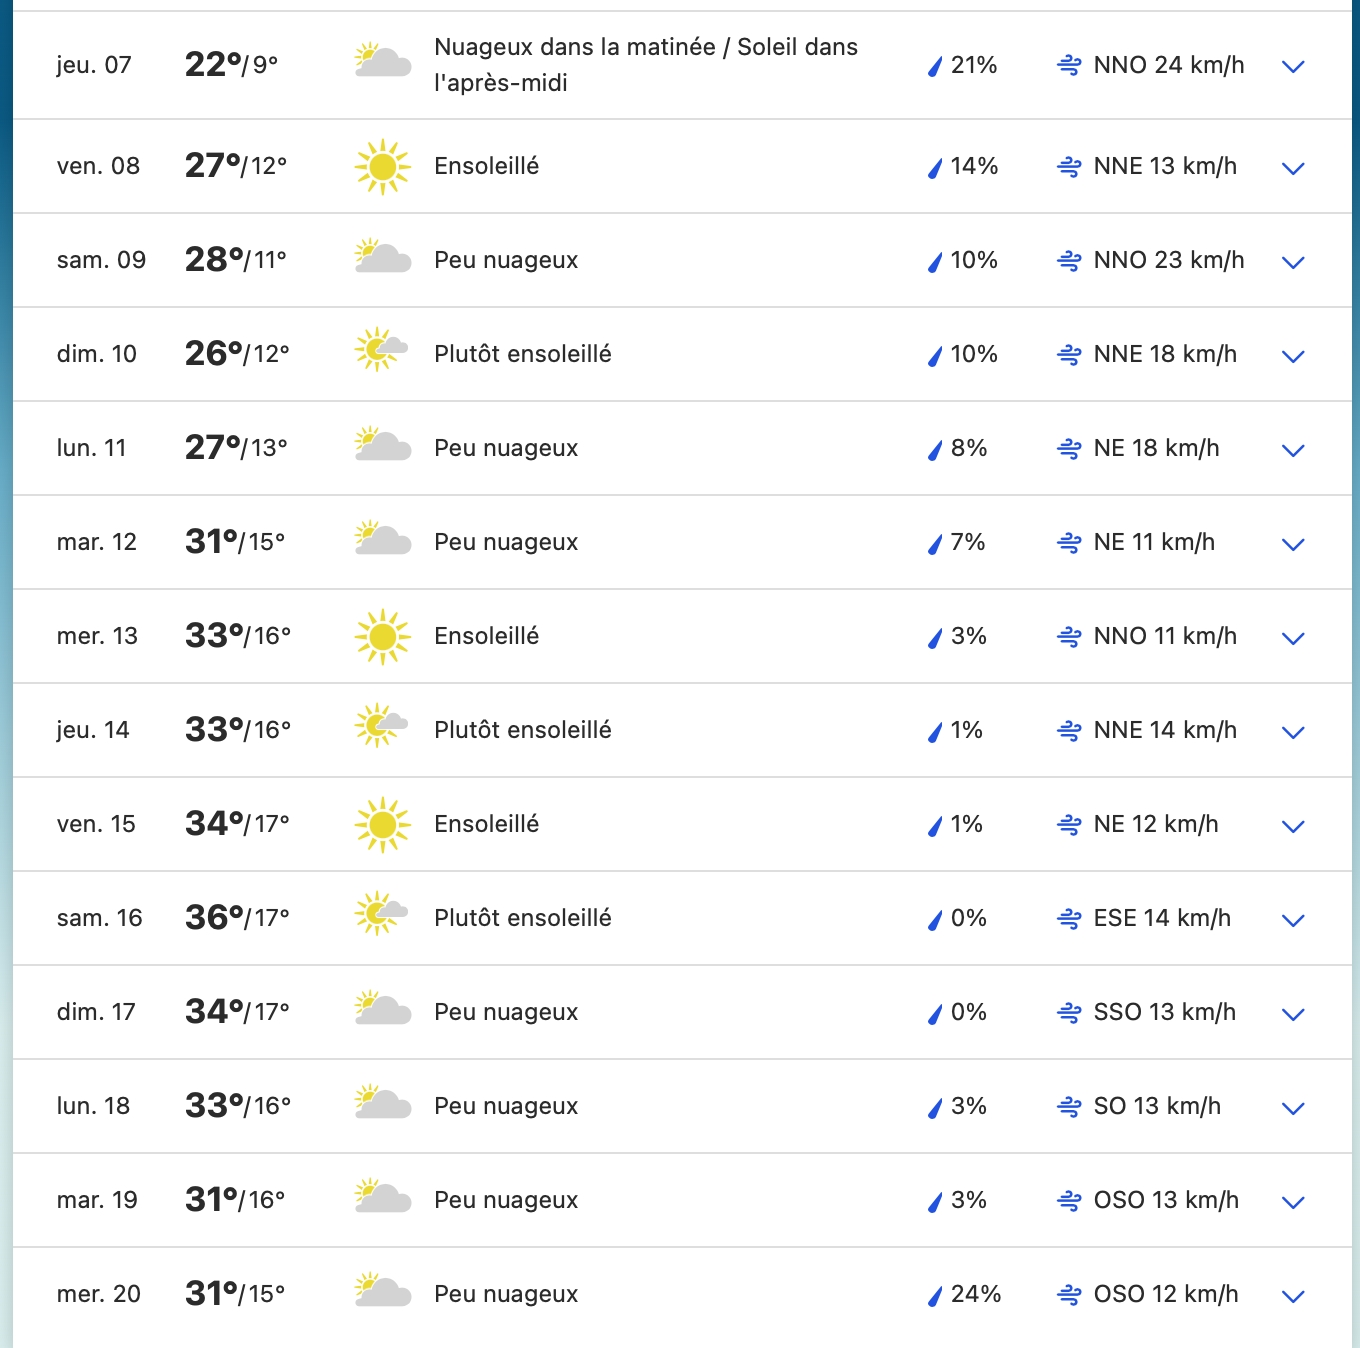Click the 36°/17° temperature for sam. 16
Image resolution: width=1360 pixels, height=1348 pixels.
(x=237, y=917)
